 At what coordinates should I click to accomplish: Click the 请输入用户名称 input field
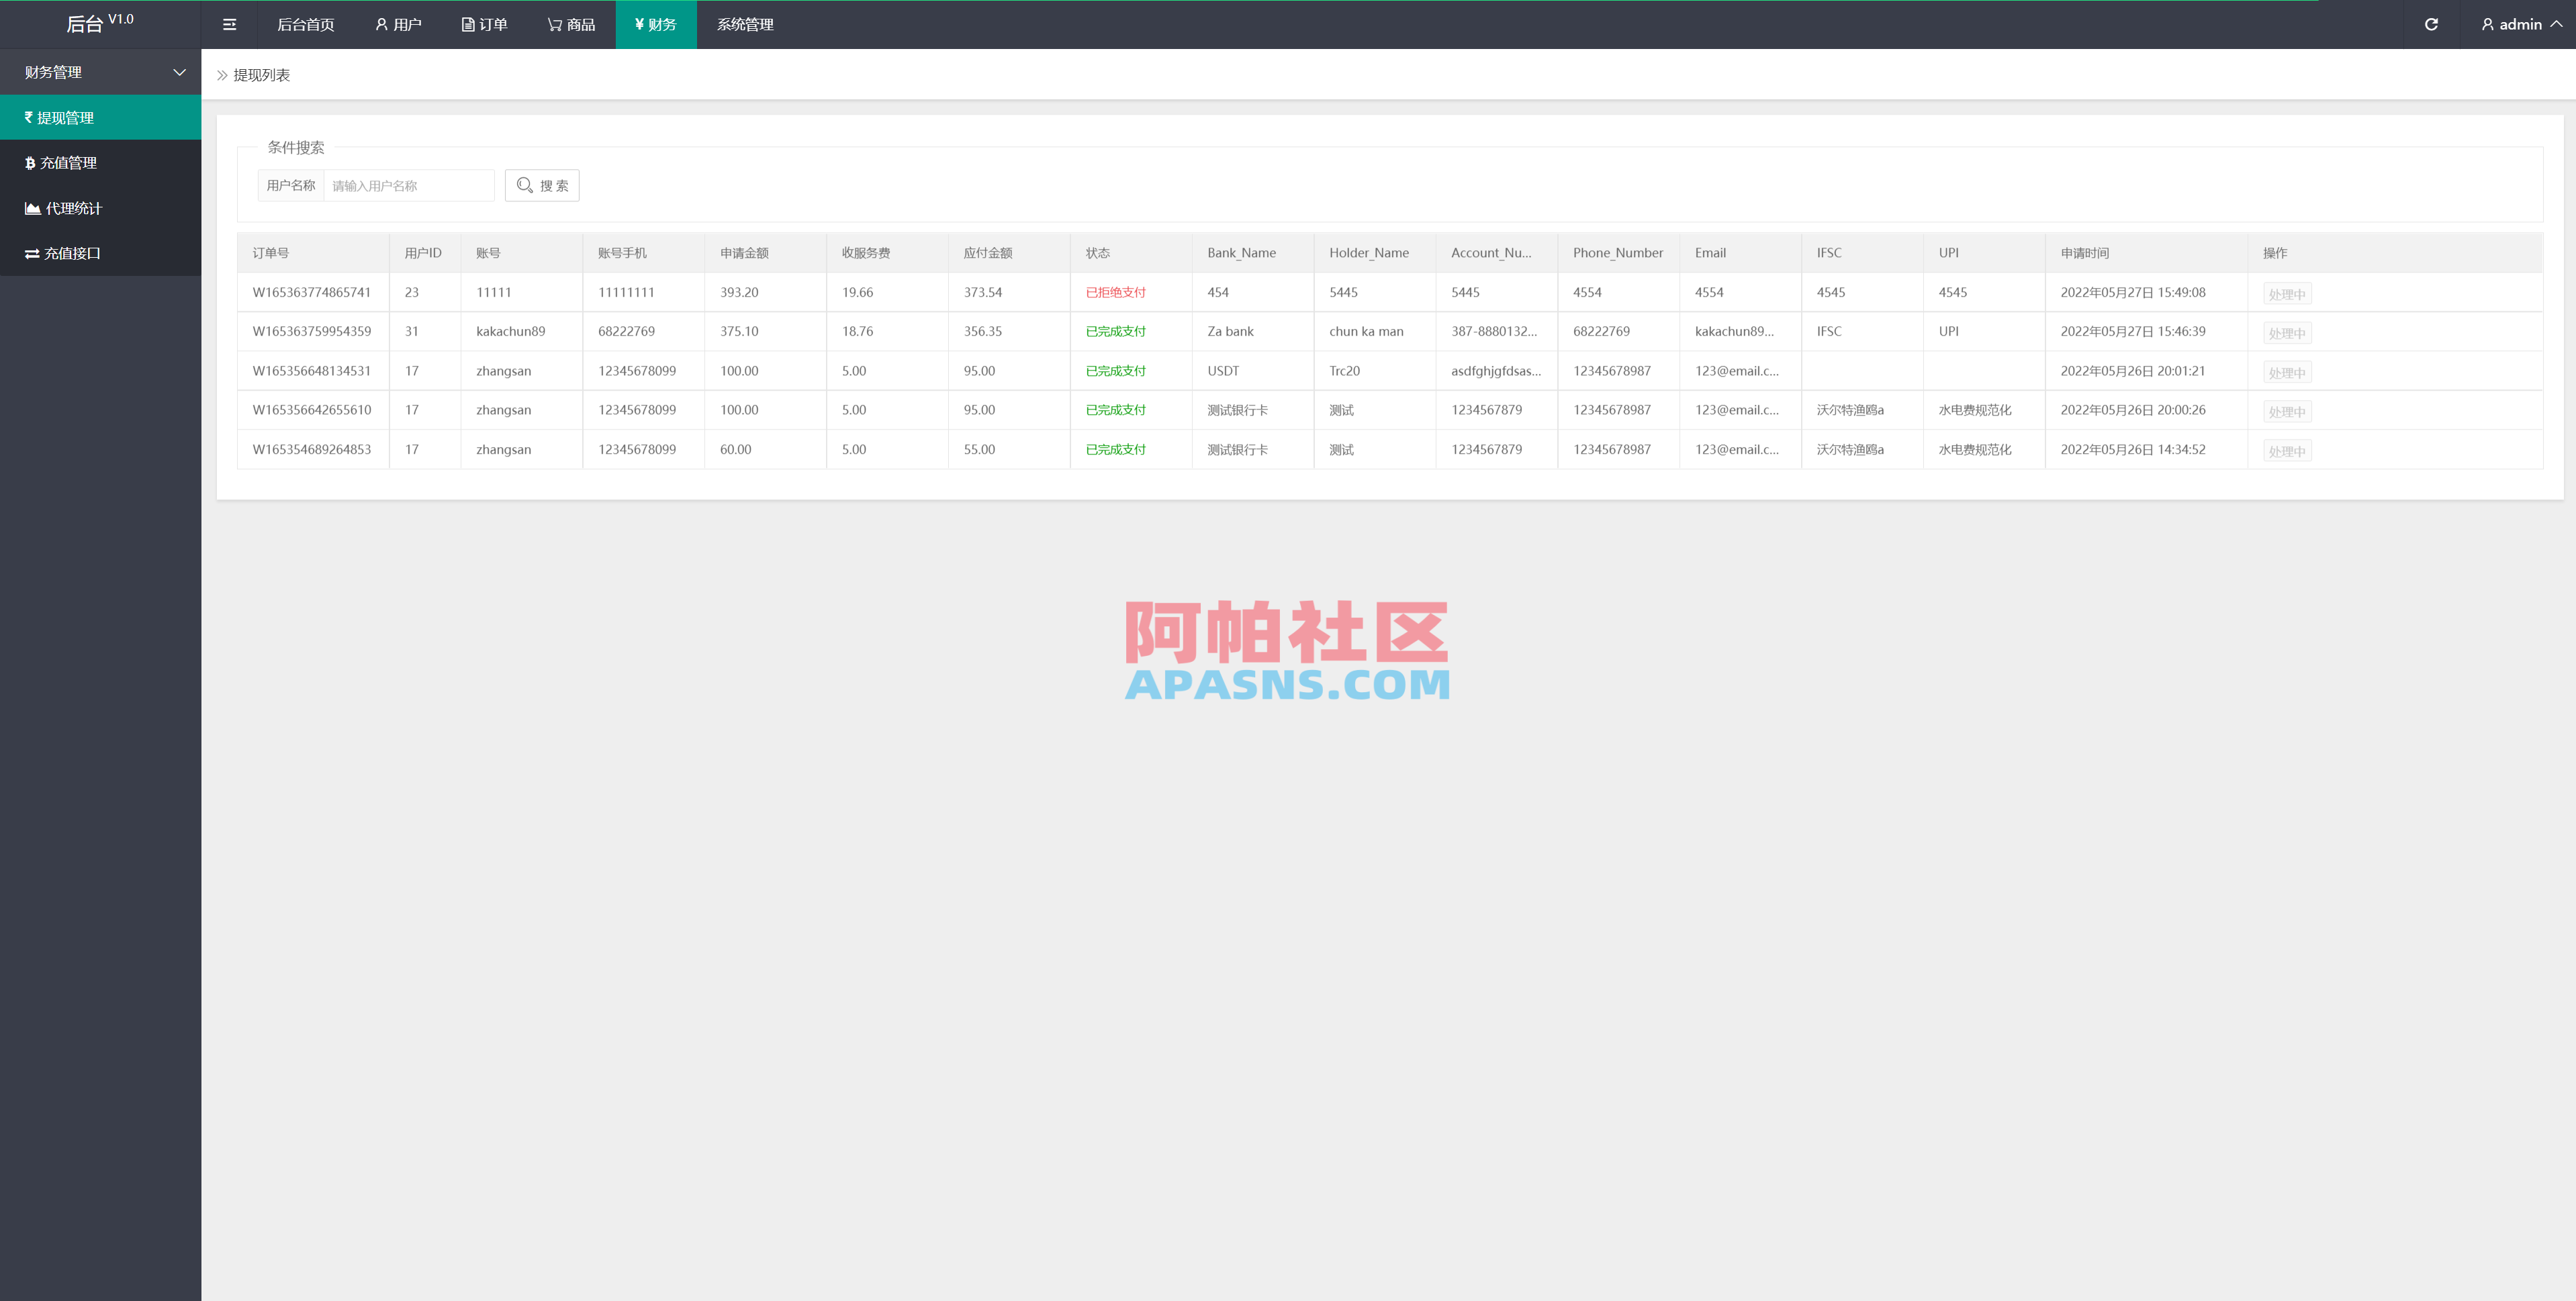point(409,185)
